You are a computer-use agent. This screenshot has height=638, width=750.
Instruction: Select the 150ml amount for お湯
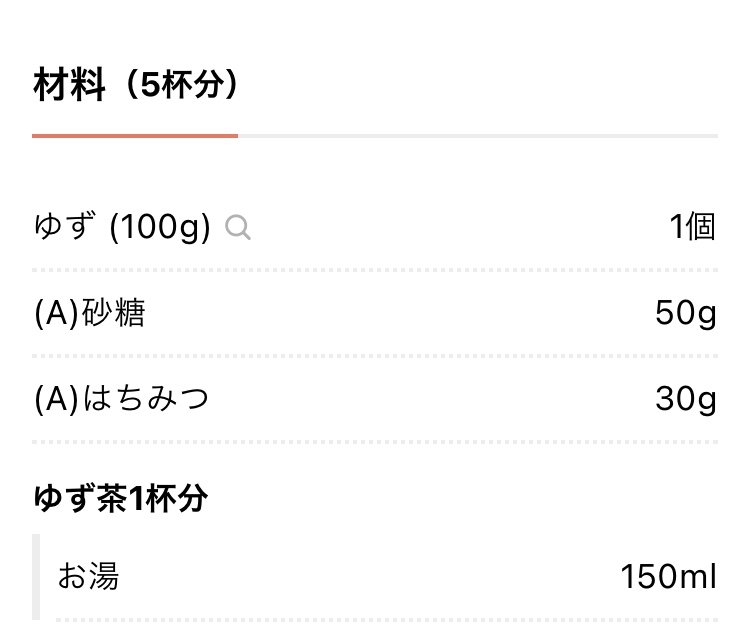pyautogui.click(x=668, y=576)
